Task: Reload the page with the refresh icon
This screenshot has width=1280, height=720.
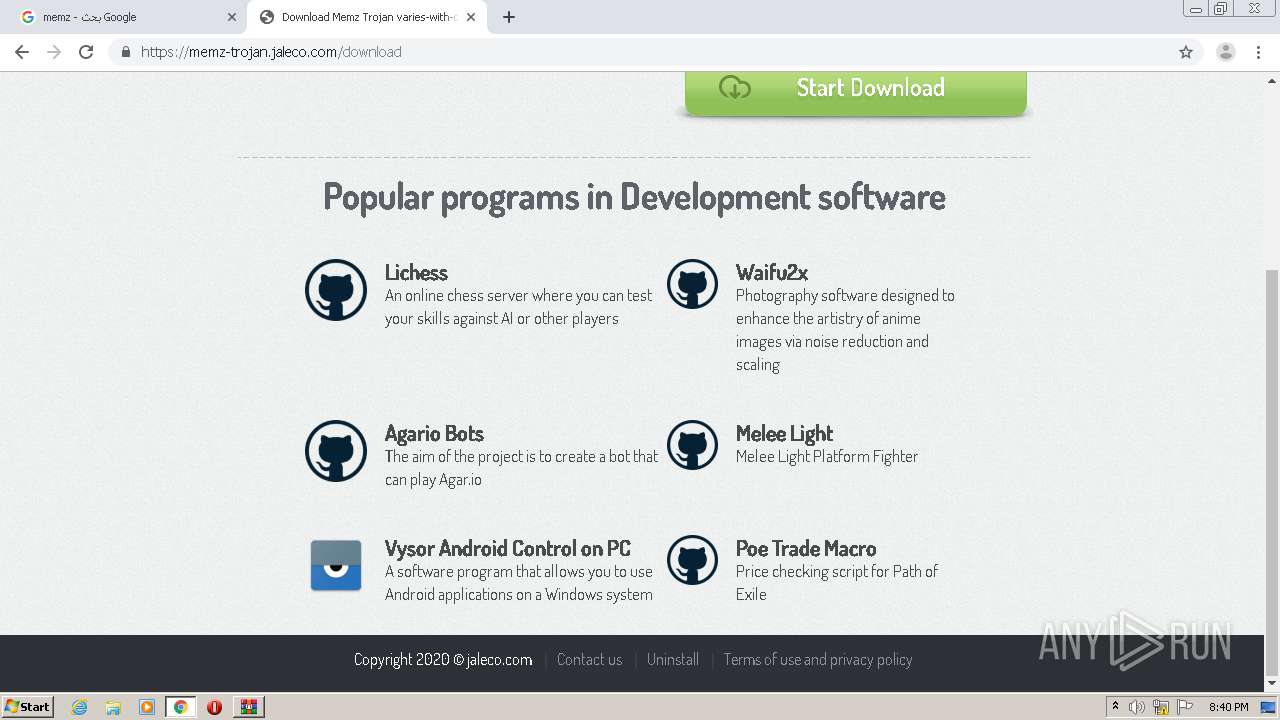Action: click(x=86, y=52)
